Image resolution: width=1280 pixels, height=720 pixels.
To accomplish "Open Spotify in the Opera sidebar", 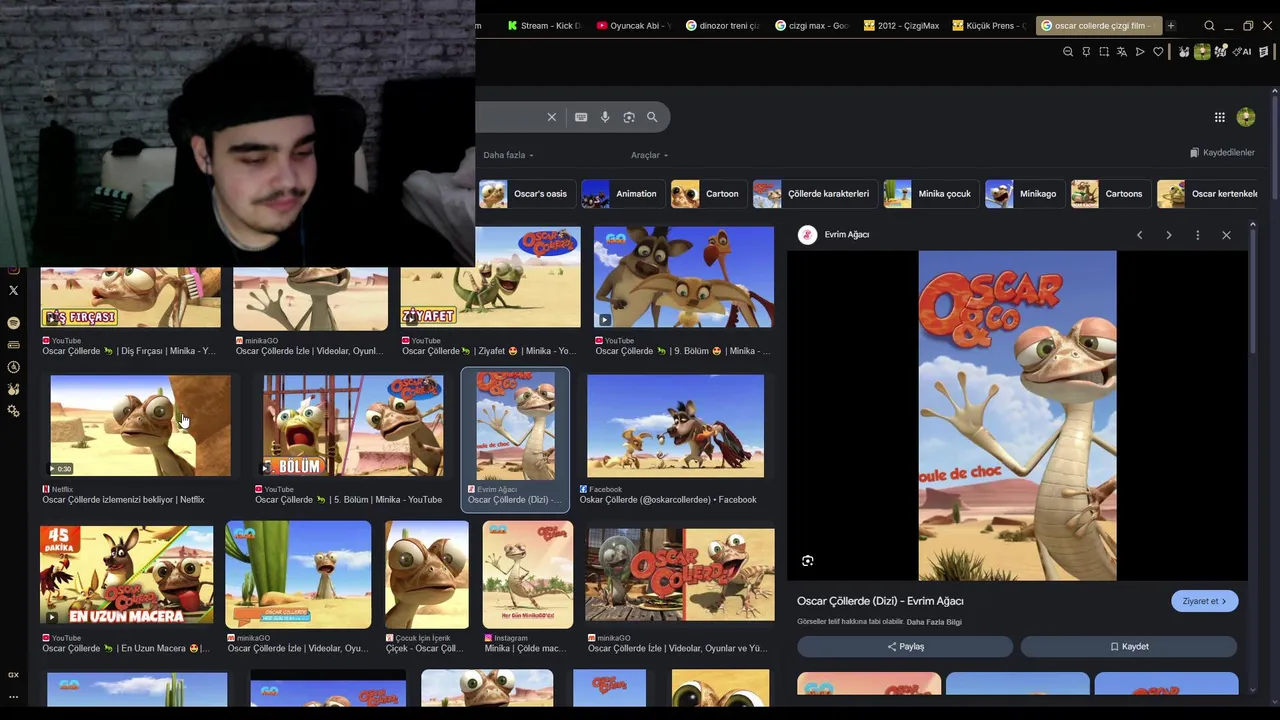I will click(x=13, y=322).
